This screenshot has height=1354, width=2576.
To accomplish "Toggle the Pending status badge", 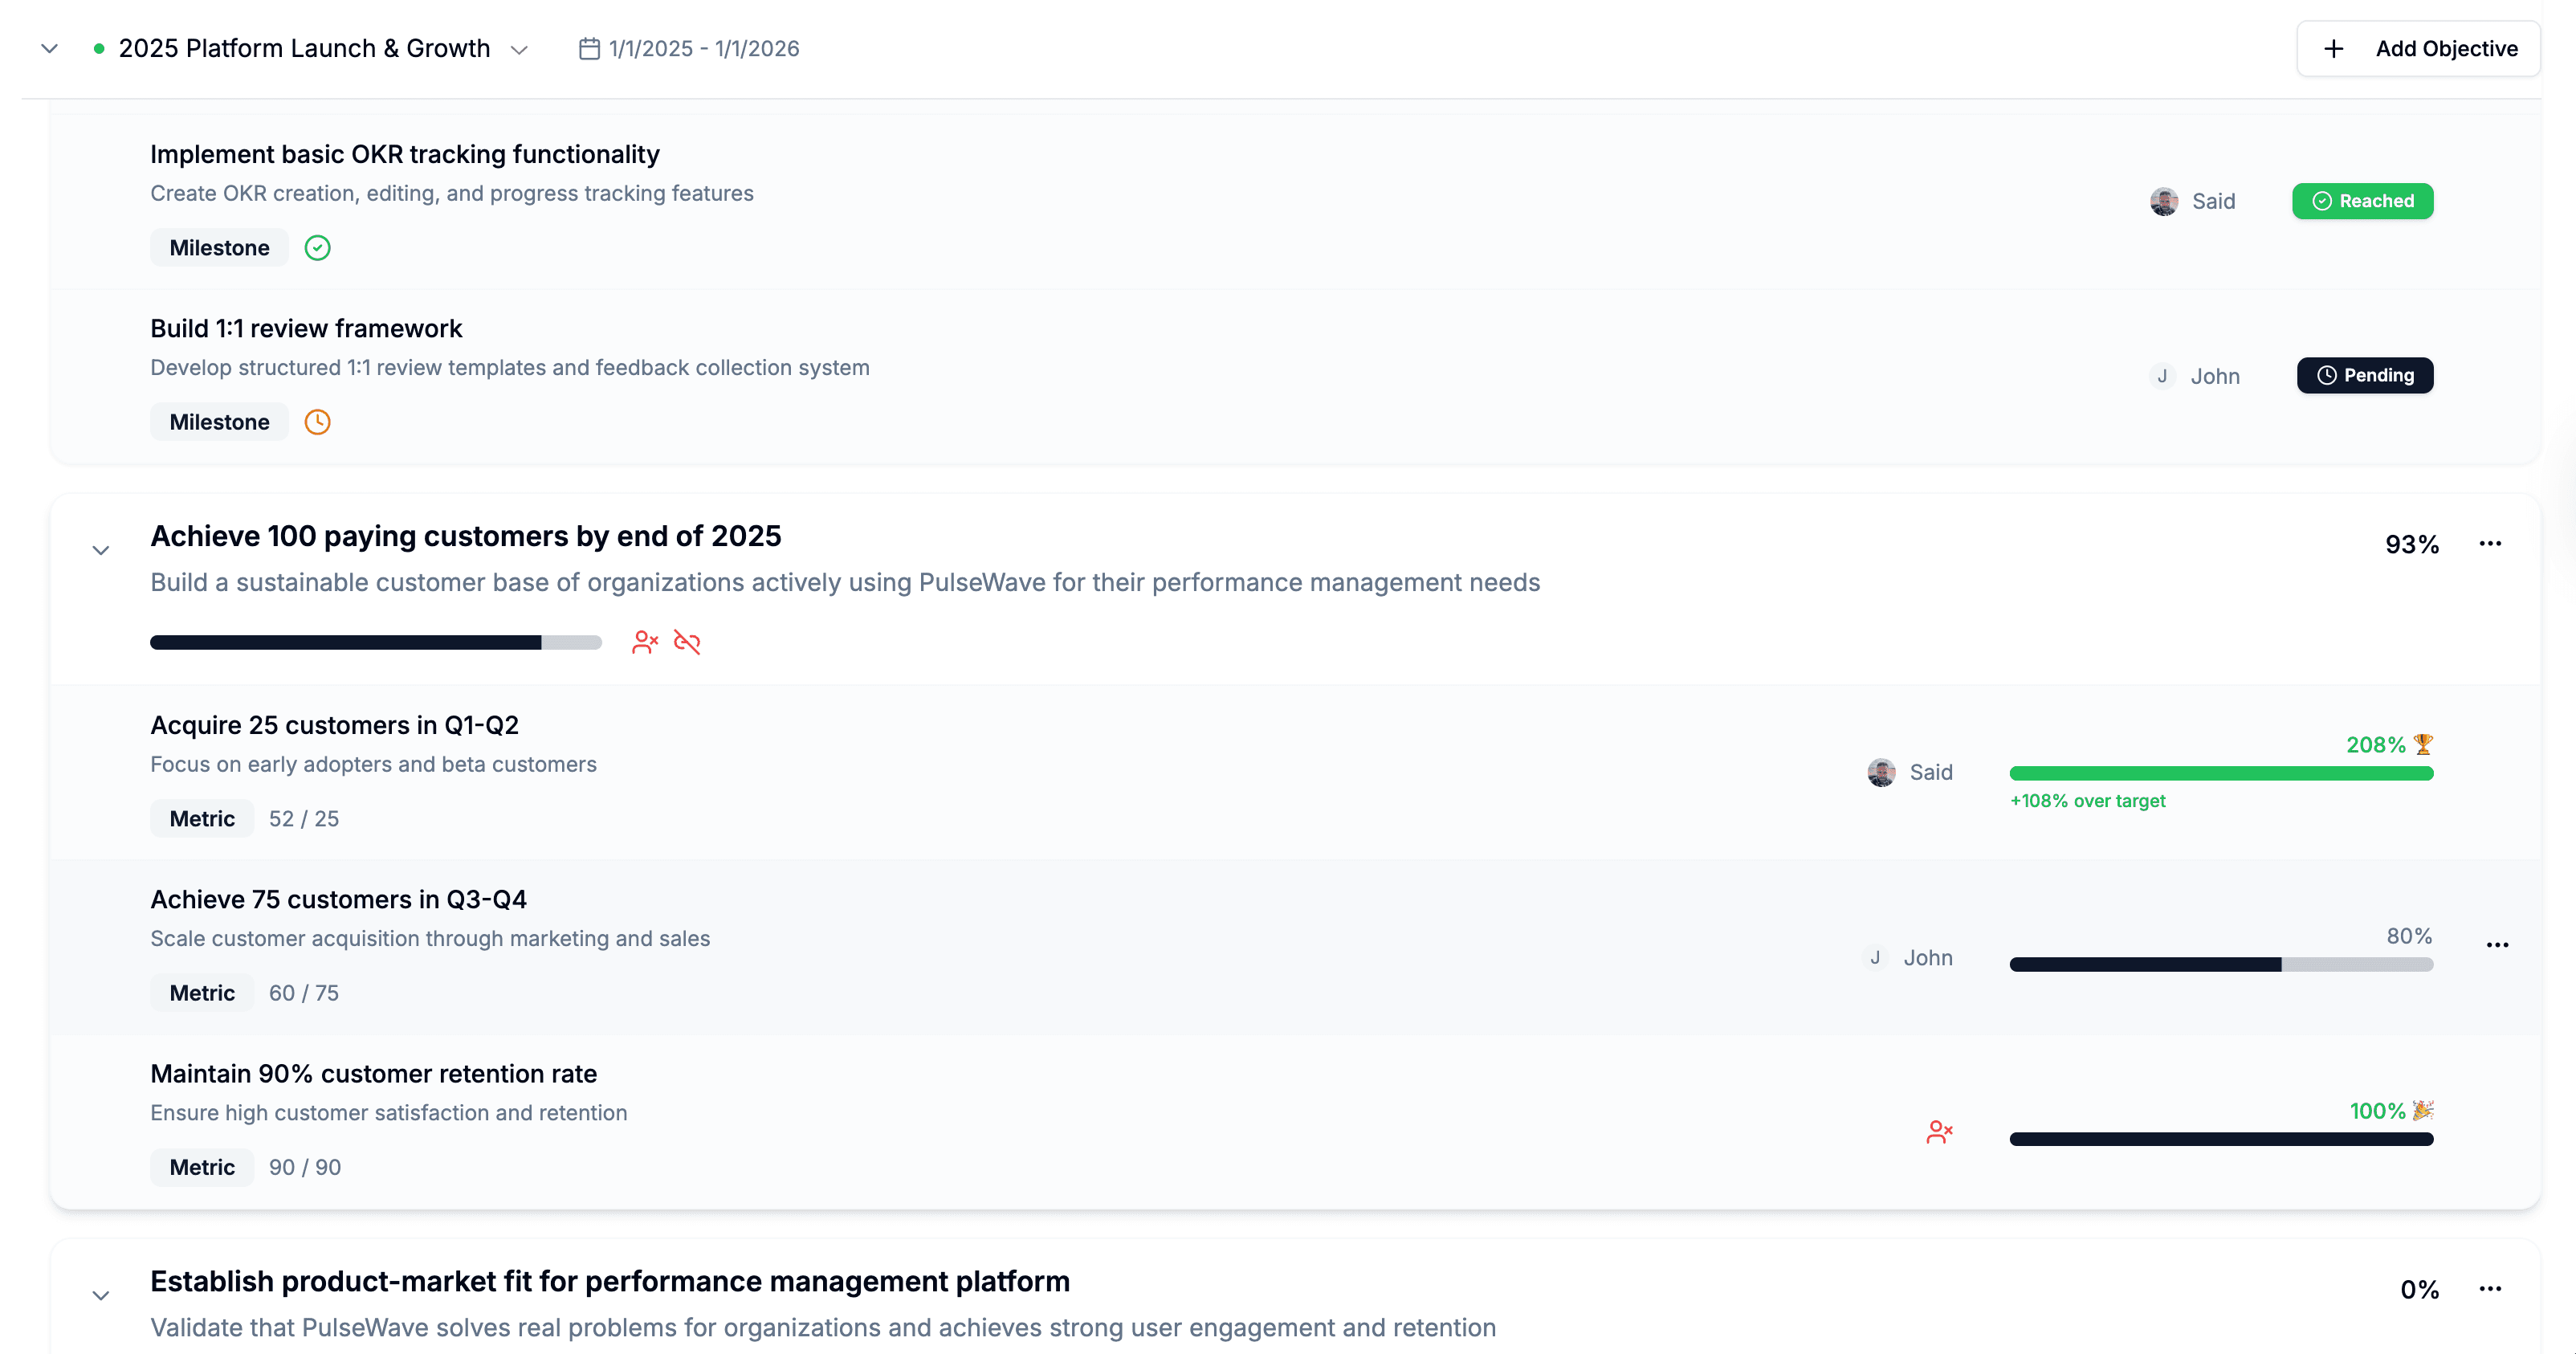I will (2364, 376).
